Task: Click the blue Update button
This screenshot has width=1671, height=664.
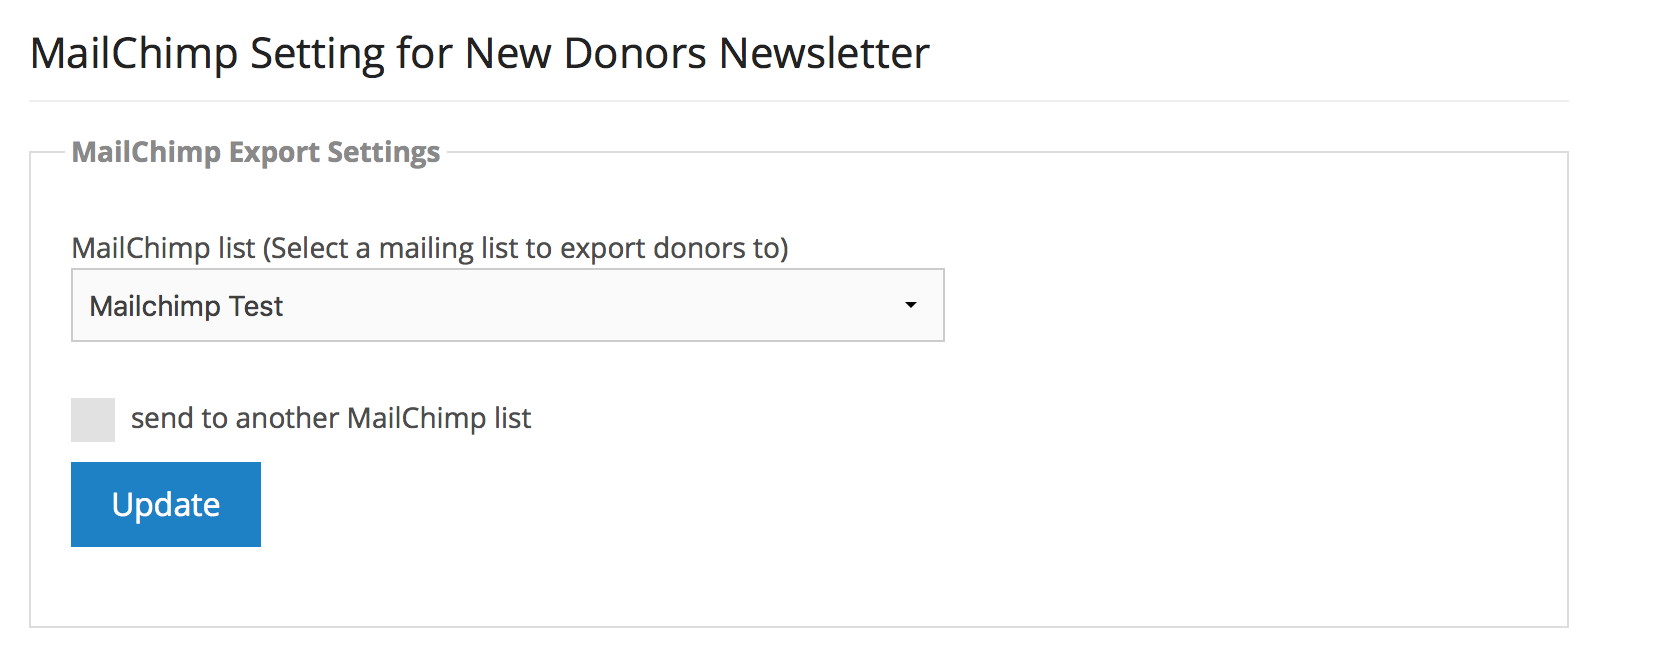Action: 166,504
